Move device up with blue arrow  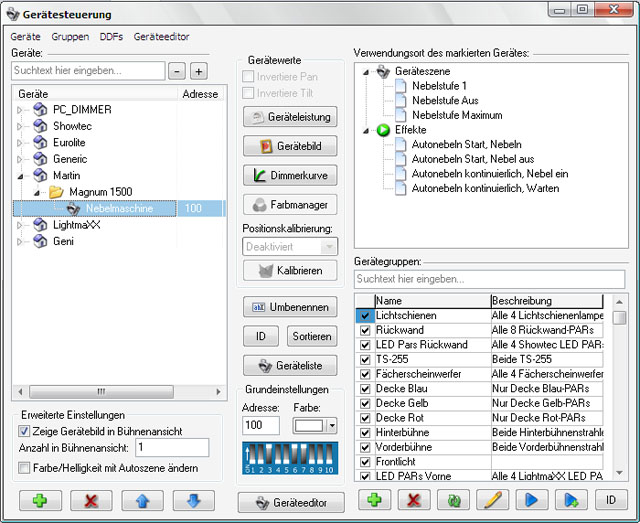coord(142,500)
